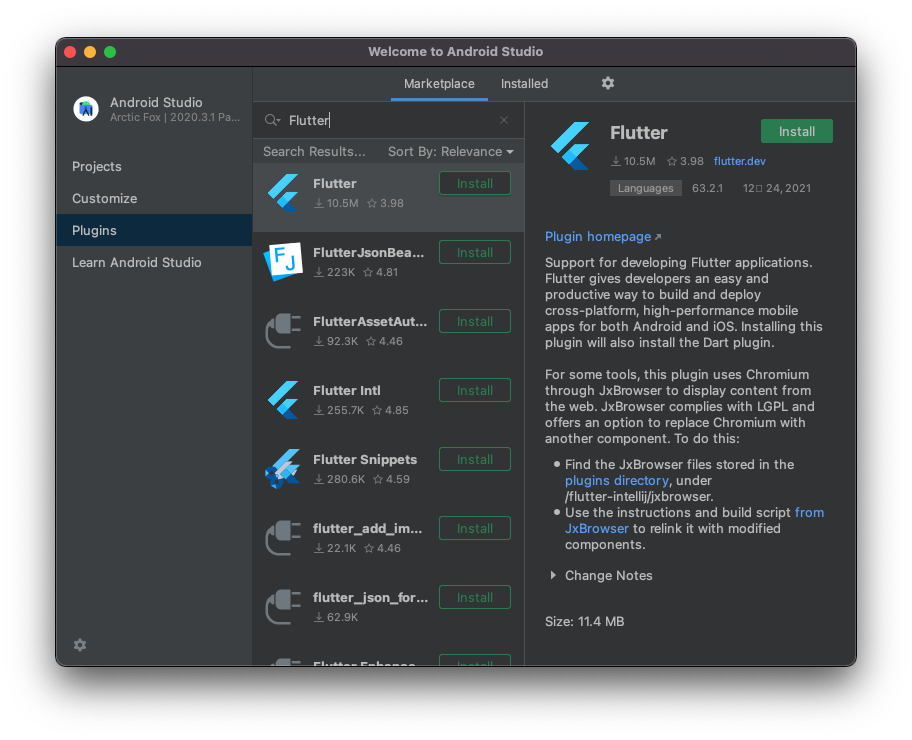Open Projects in the sidebar

tap(154, 166)
